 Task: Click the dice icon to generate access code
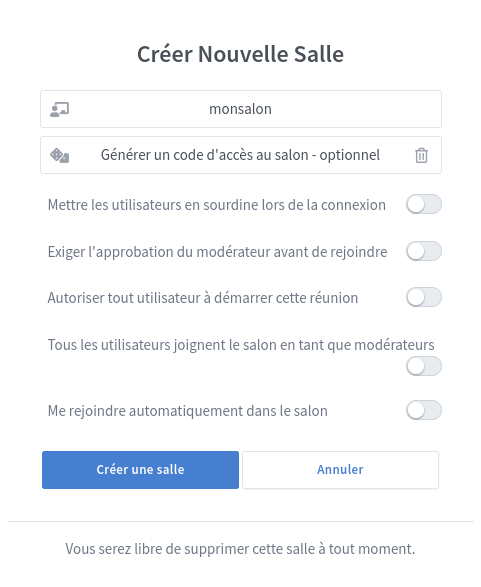(60, 155)
